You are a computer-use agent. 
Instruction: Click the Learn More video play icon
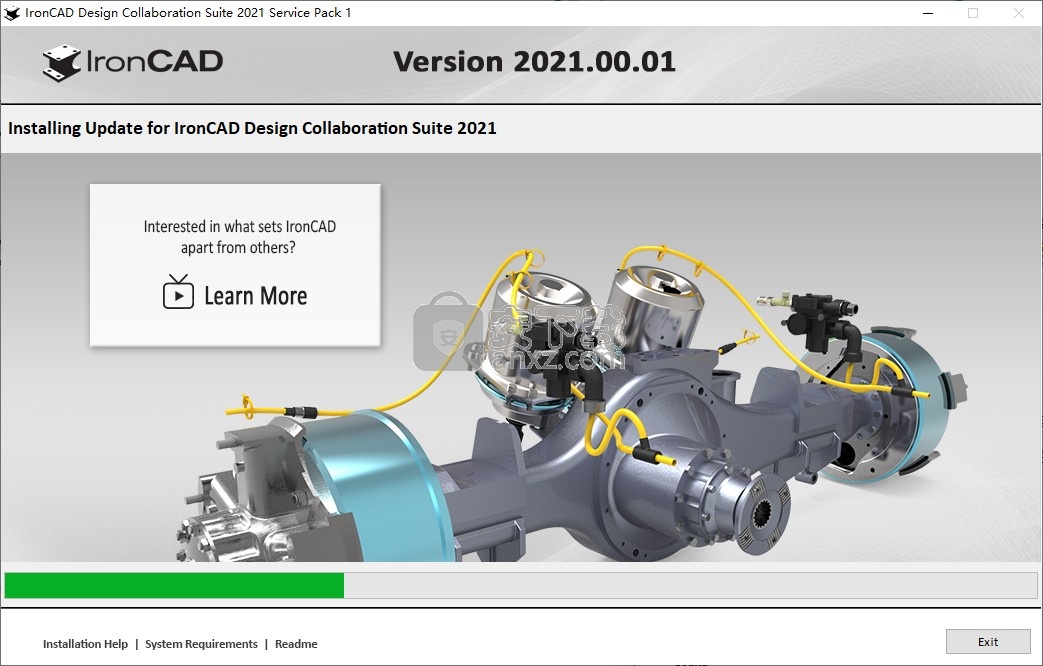[x=178, y=292]
